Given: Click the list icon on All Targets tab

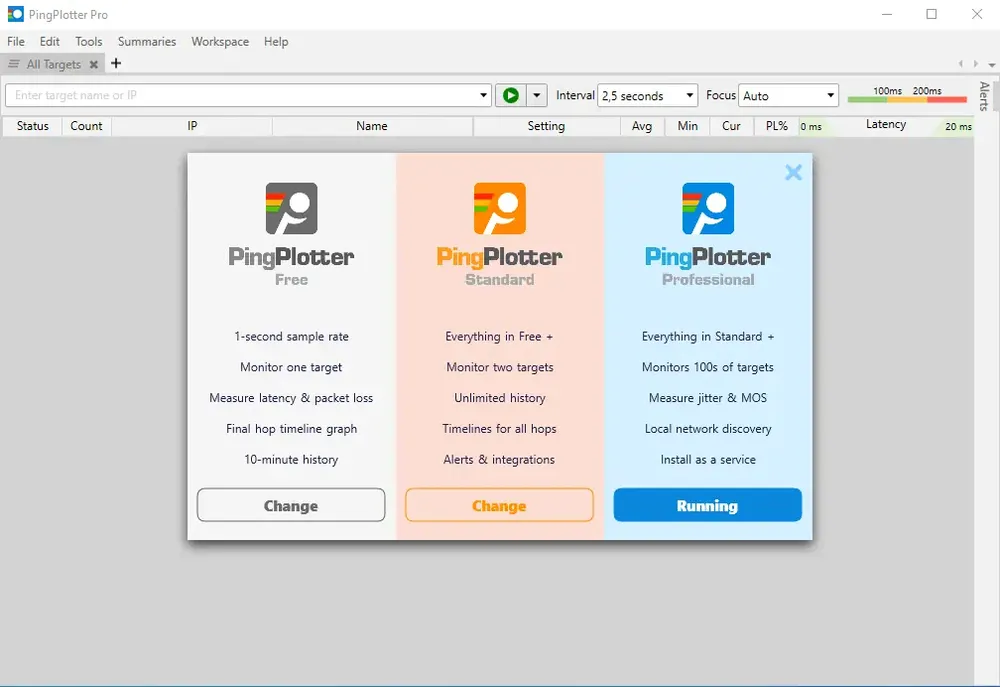Looking at the screenshot, I should point(13,64).
